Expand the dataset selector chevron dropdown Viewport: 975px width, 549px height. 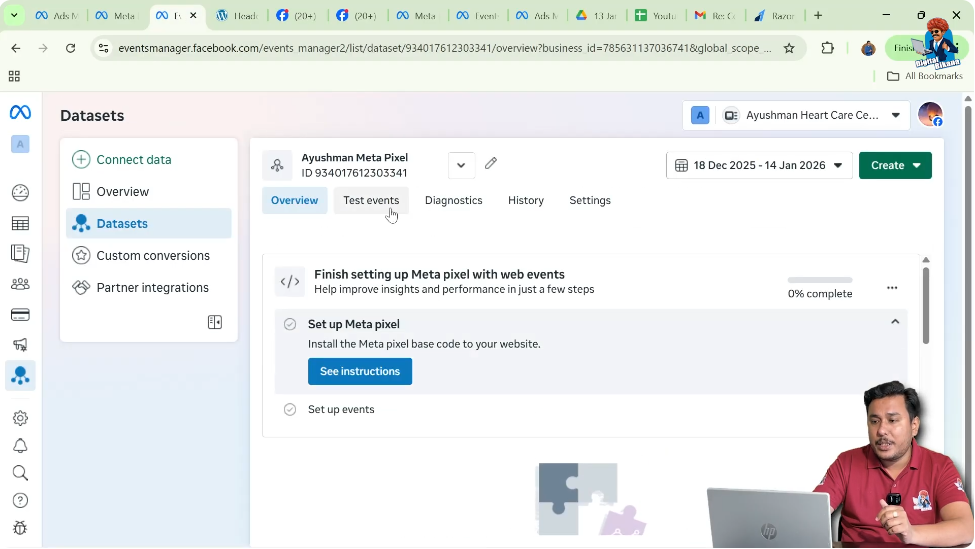tap(461, 165)
